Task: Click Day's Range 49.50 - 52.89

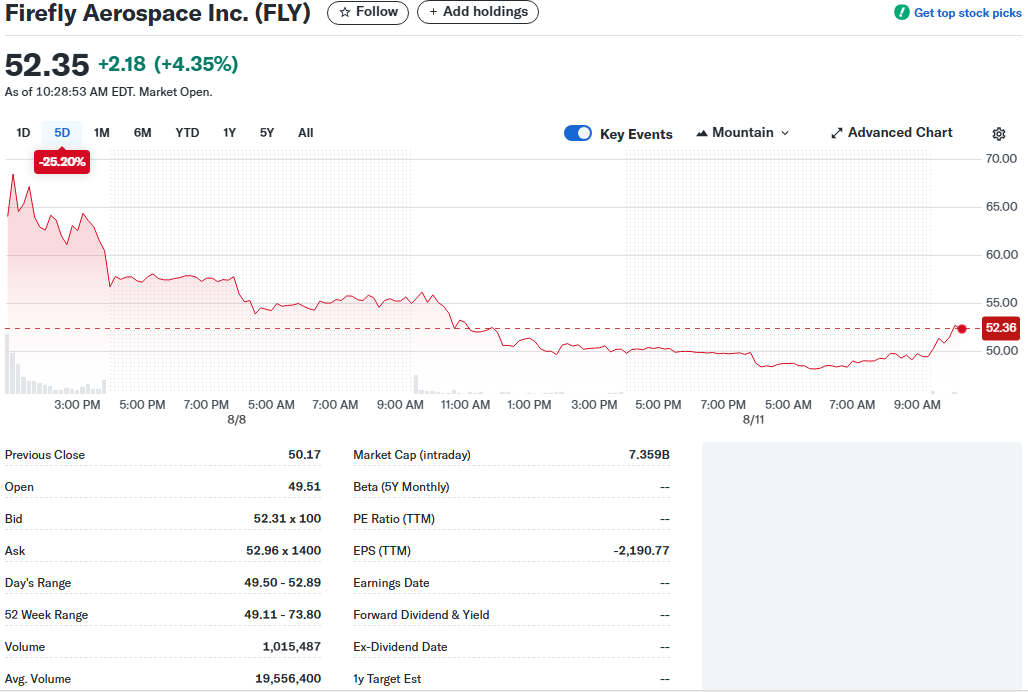Action: coord(283,583)
